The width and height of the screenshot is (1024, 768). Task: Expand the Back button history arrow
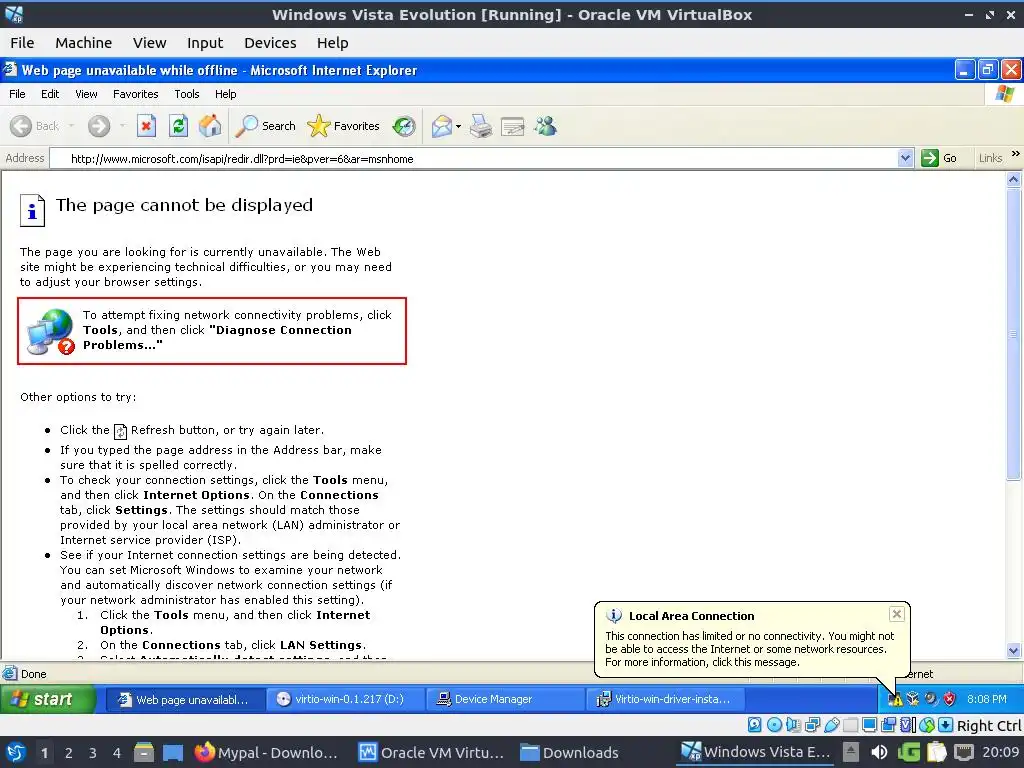pos(71,126)
